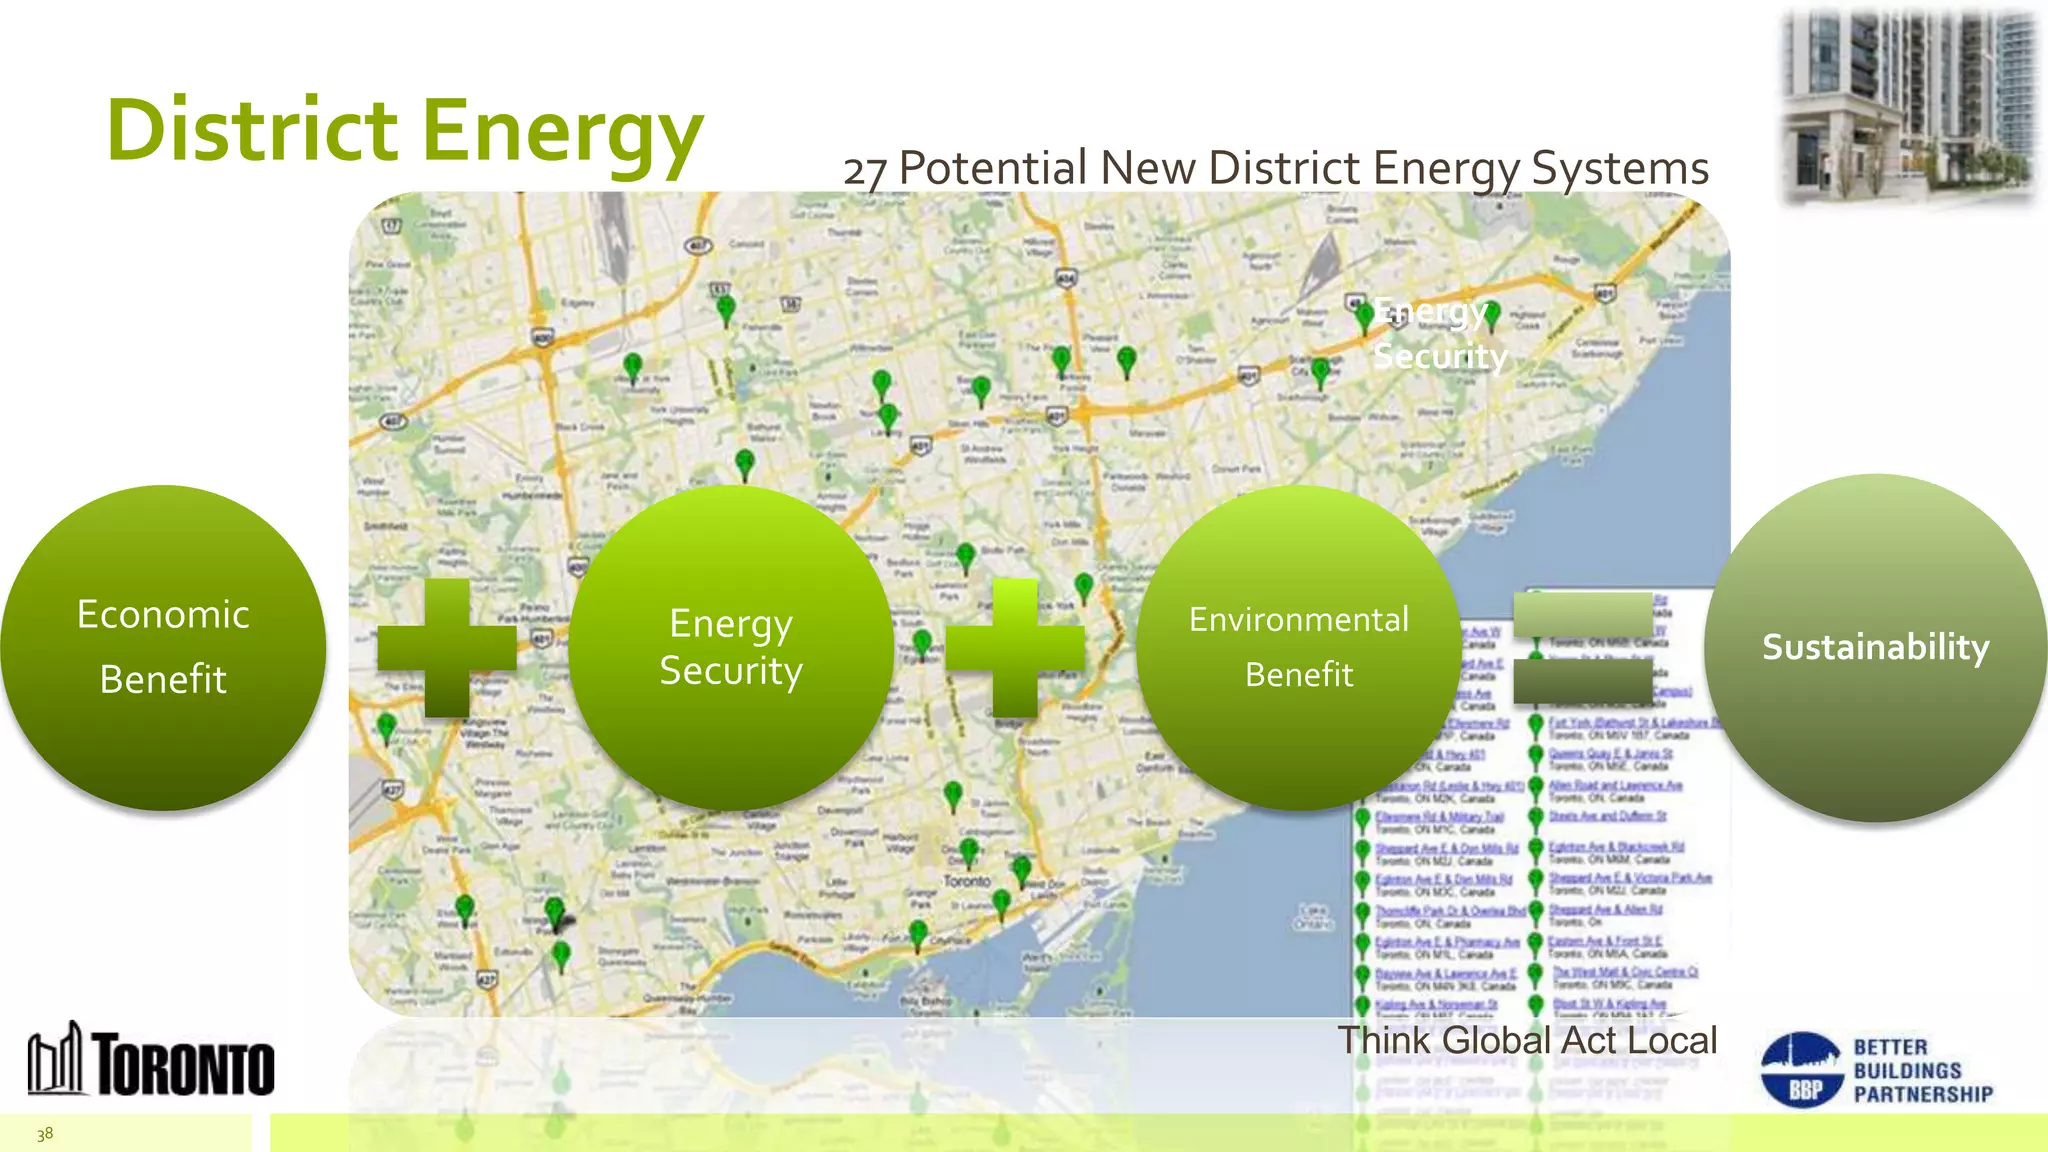Click pin icon beside Sheppard Ave E & Don Mills
Screen dimensions: 2048x1152
pos(1362,852)
